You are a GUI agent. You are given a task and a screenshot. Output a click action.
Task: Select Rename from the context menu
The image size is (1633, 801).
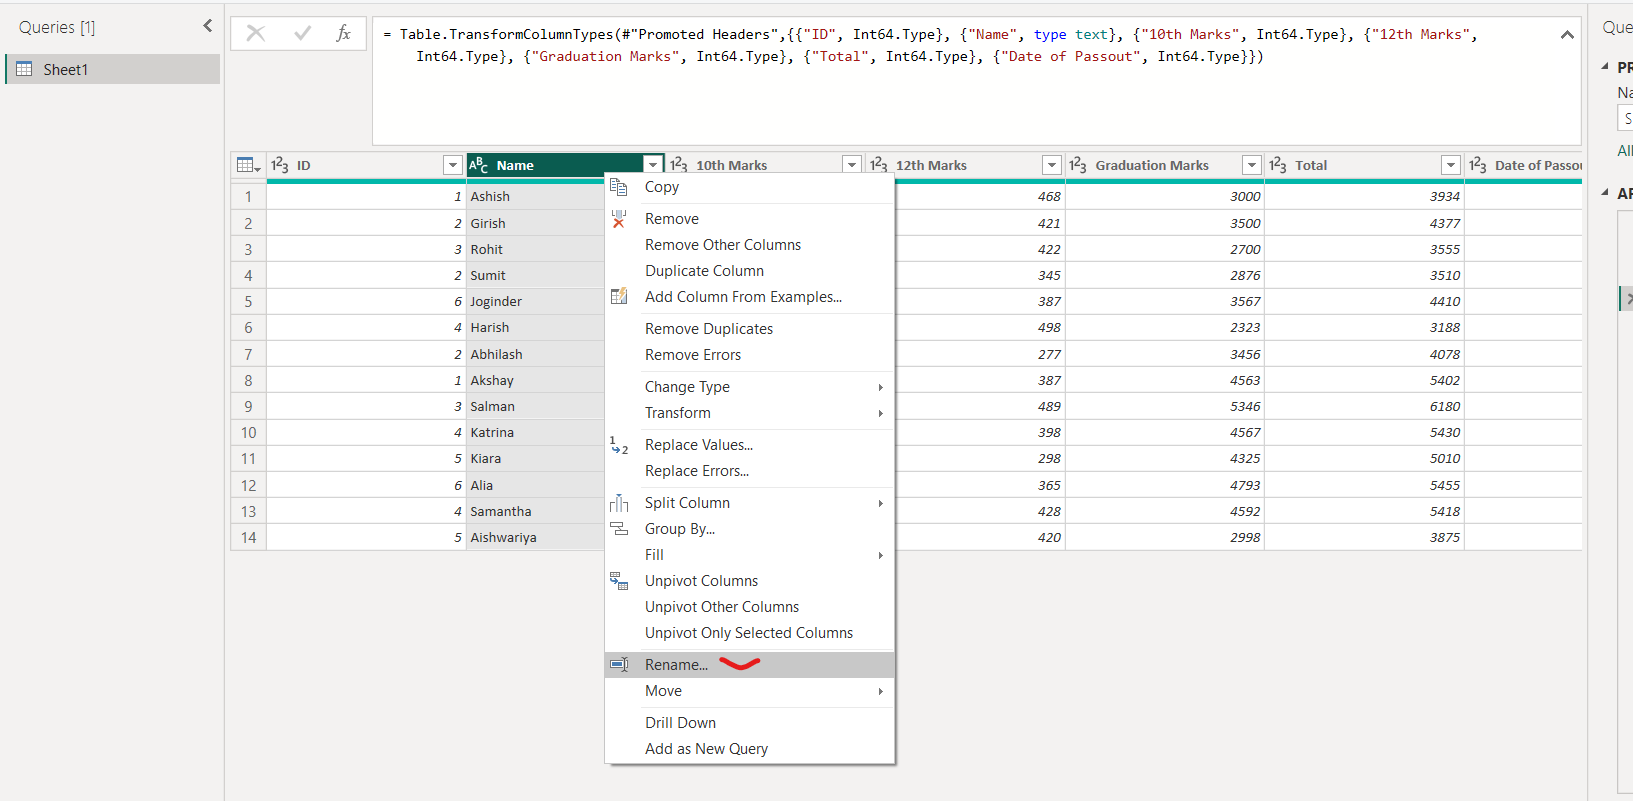click(x=676, y=665)
